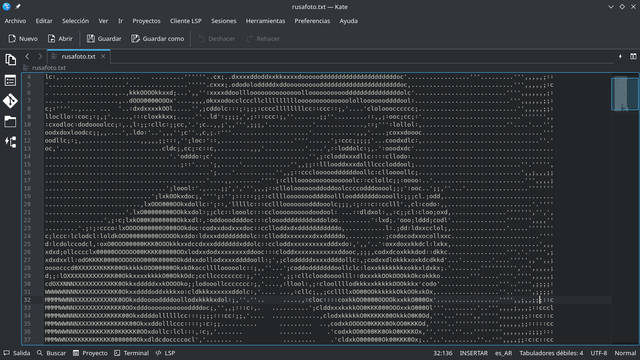Select the rusafoto.txt tab
640x360 pixels.
pos(78,56)
